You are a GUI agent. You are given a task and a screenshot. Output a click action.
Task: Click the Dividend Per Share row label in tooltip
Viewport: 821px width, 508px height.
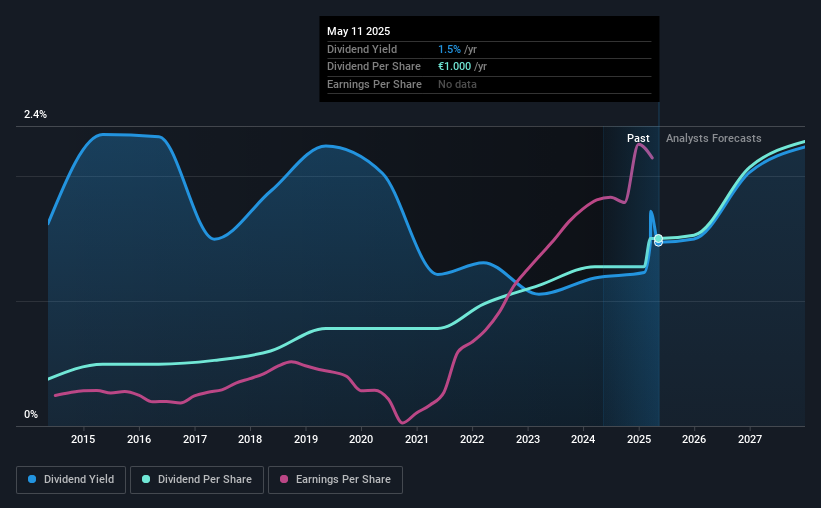374,67
